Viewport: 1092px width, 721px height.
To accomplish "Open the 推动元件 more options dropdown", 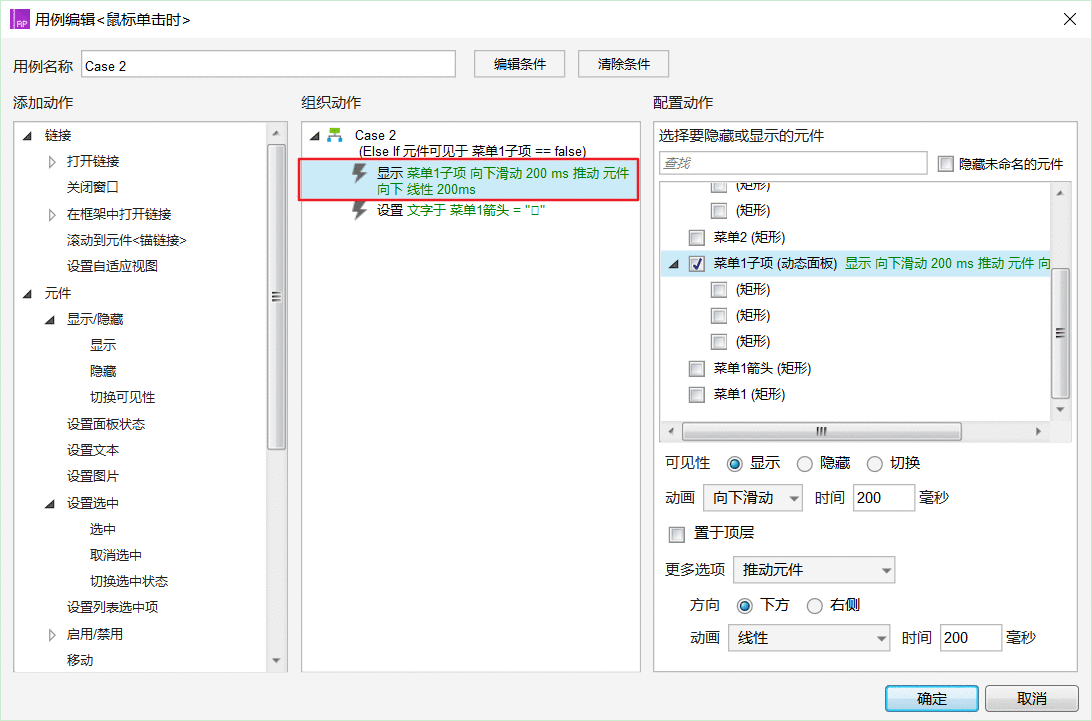I will (814, 570).
